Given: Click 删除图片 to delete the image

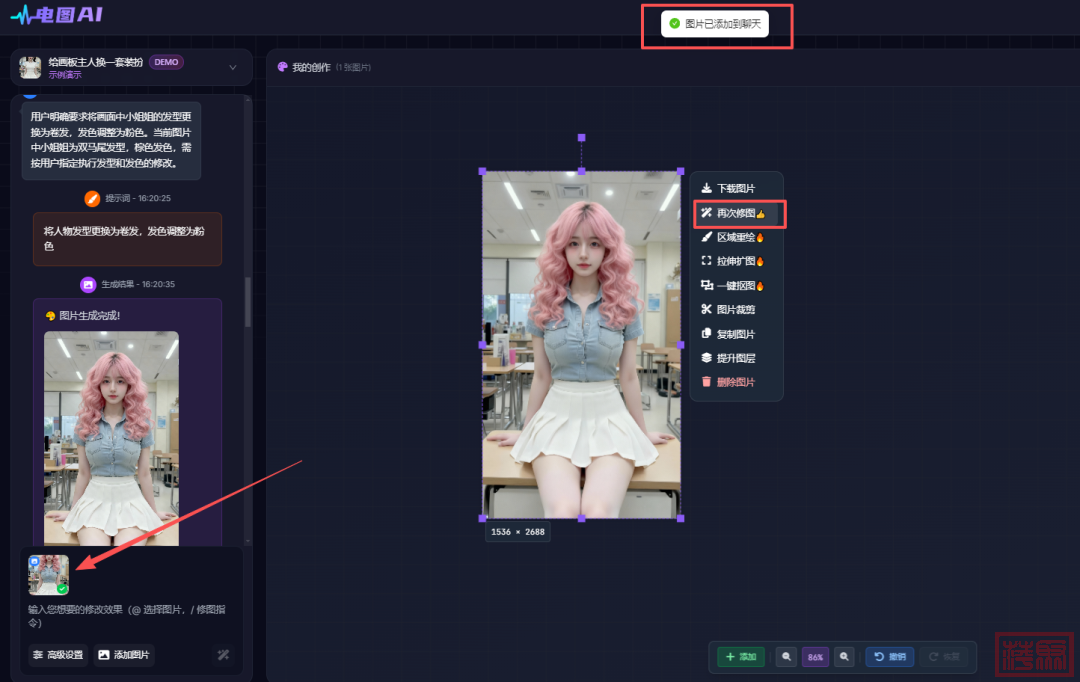Looking at the screenshot, I should point(735,382).
